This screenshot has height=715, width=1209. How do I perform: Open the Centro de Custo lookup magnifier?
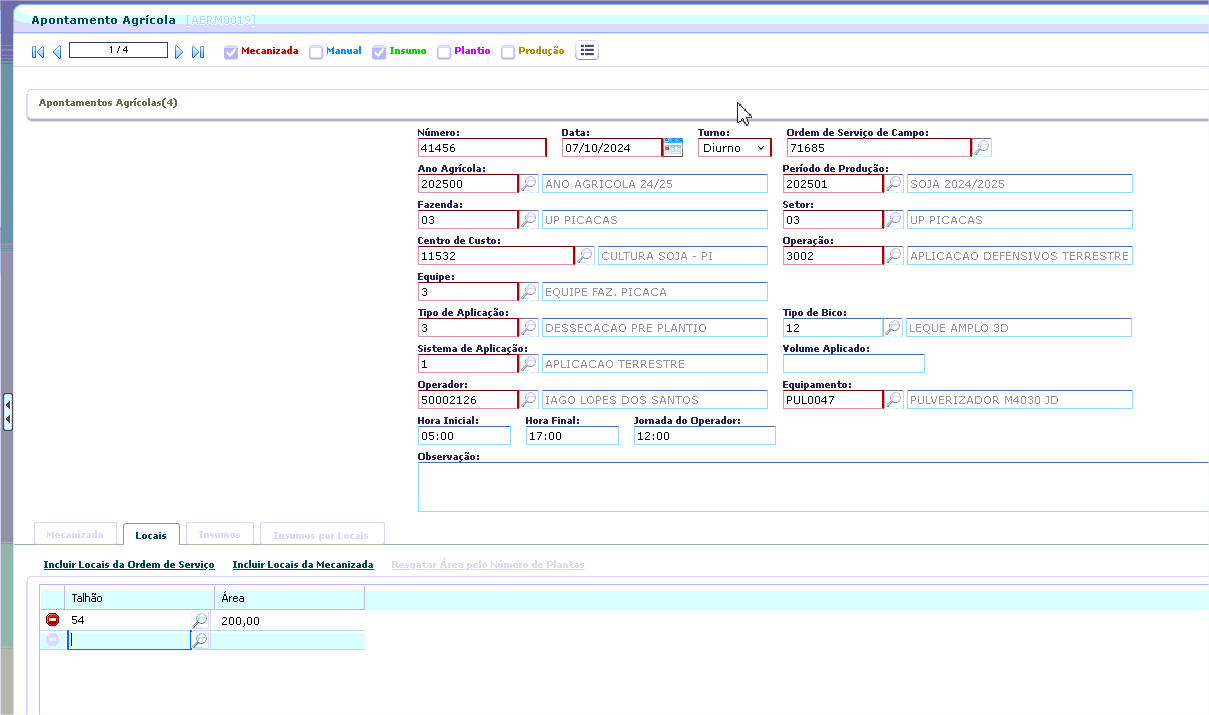tap(585, 255)
